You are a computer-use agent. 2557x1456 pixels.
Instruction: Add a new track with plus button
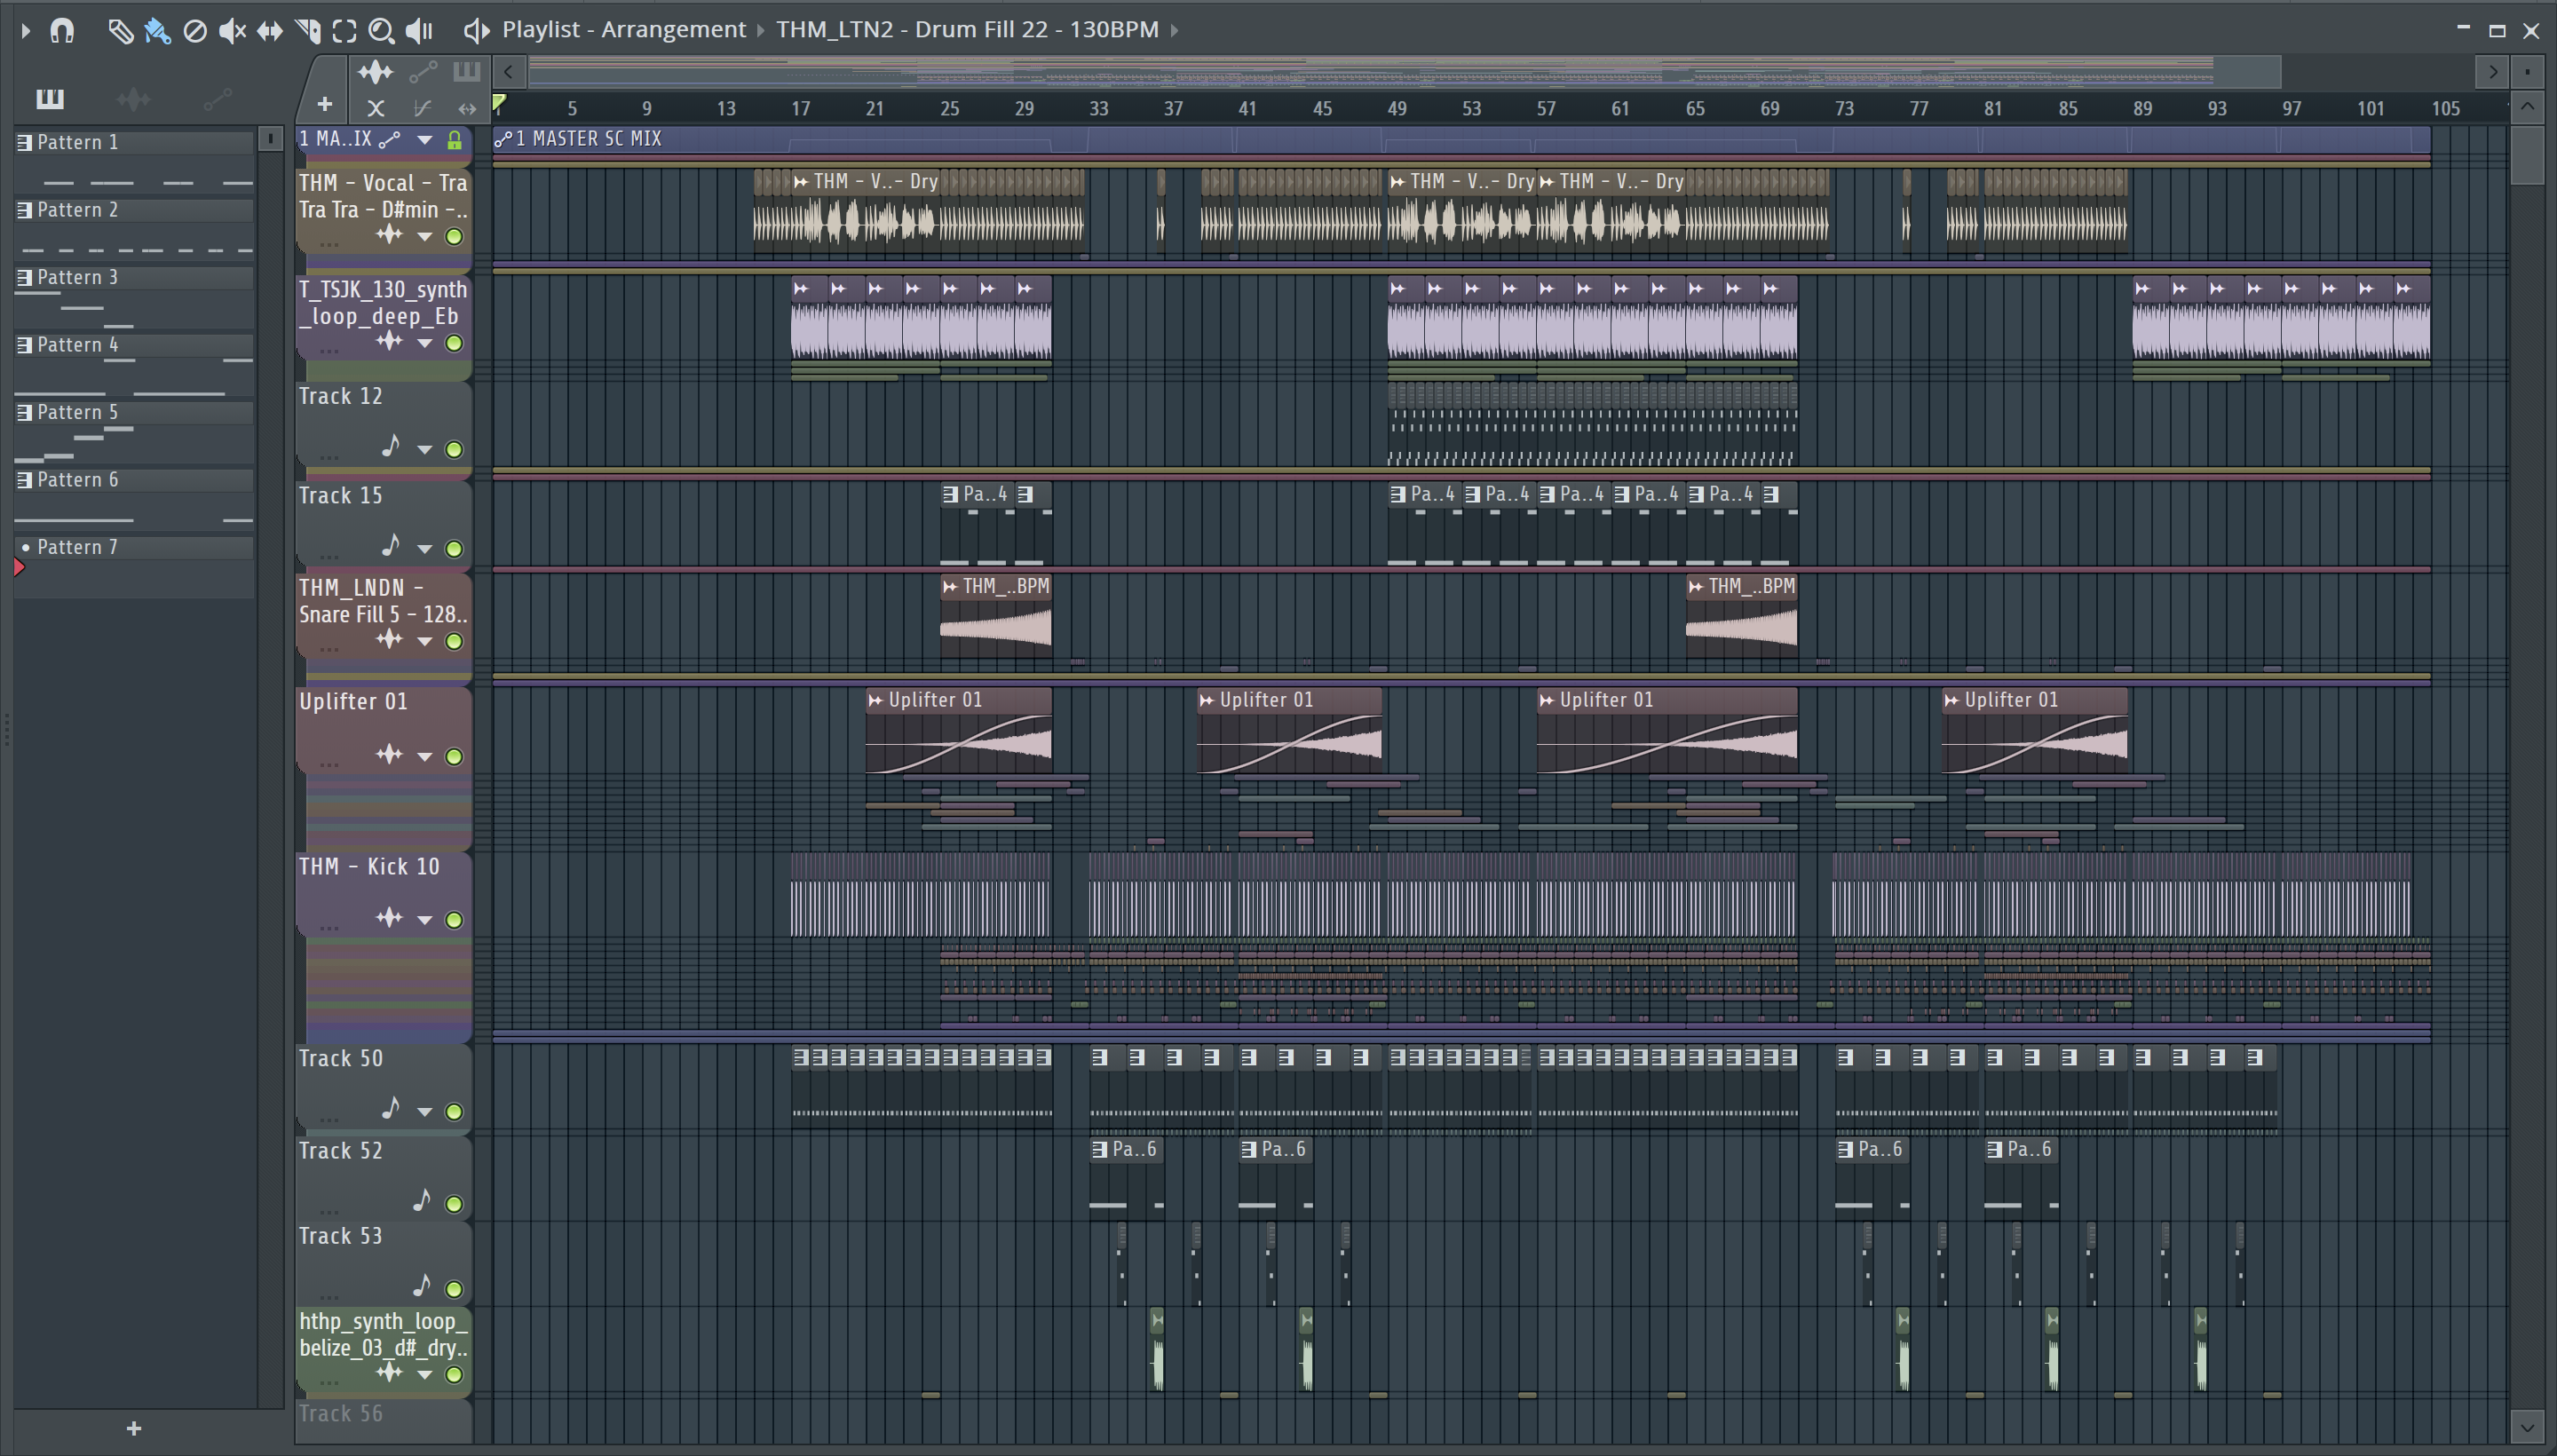pos(324,104)
